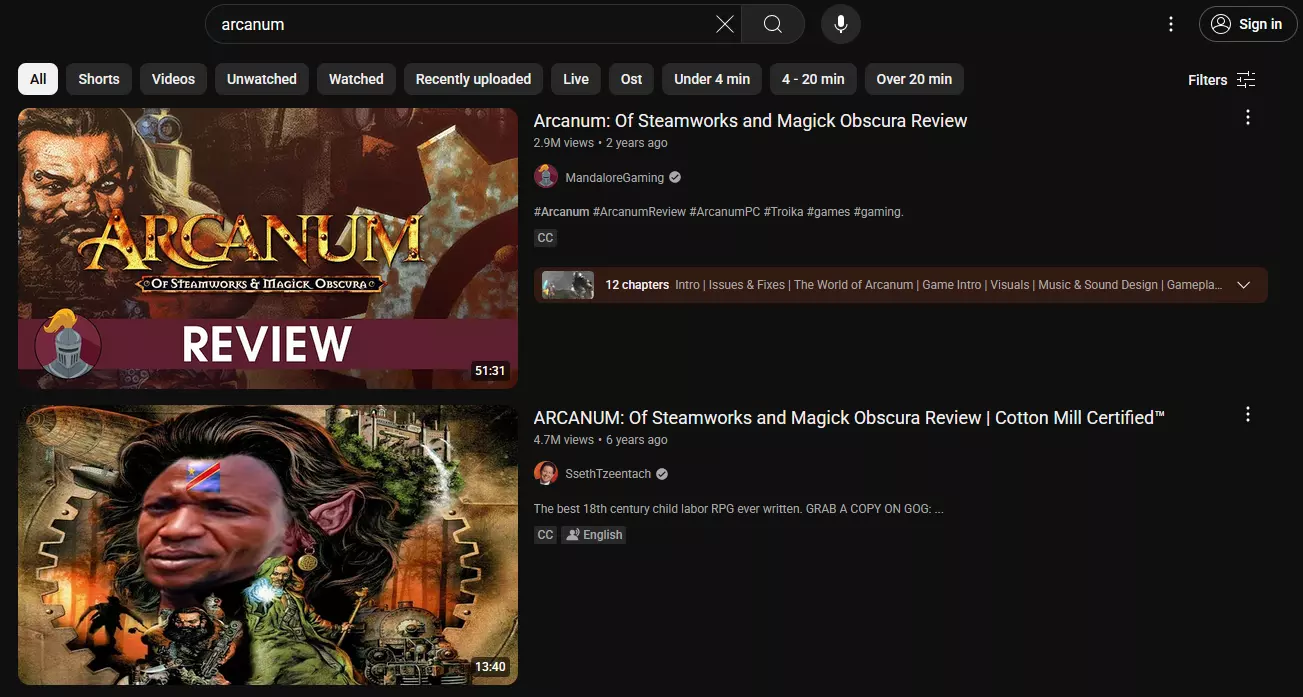Clear the search box with the X icon
Image resolution: width=1303 pixels, height=697 pixels.
[x=725, y=24]
